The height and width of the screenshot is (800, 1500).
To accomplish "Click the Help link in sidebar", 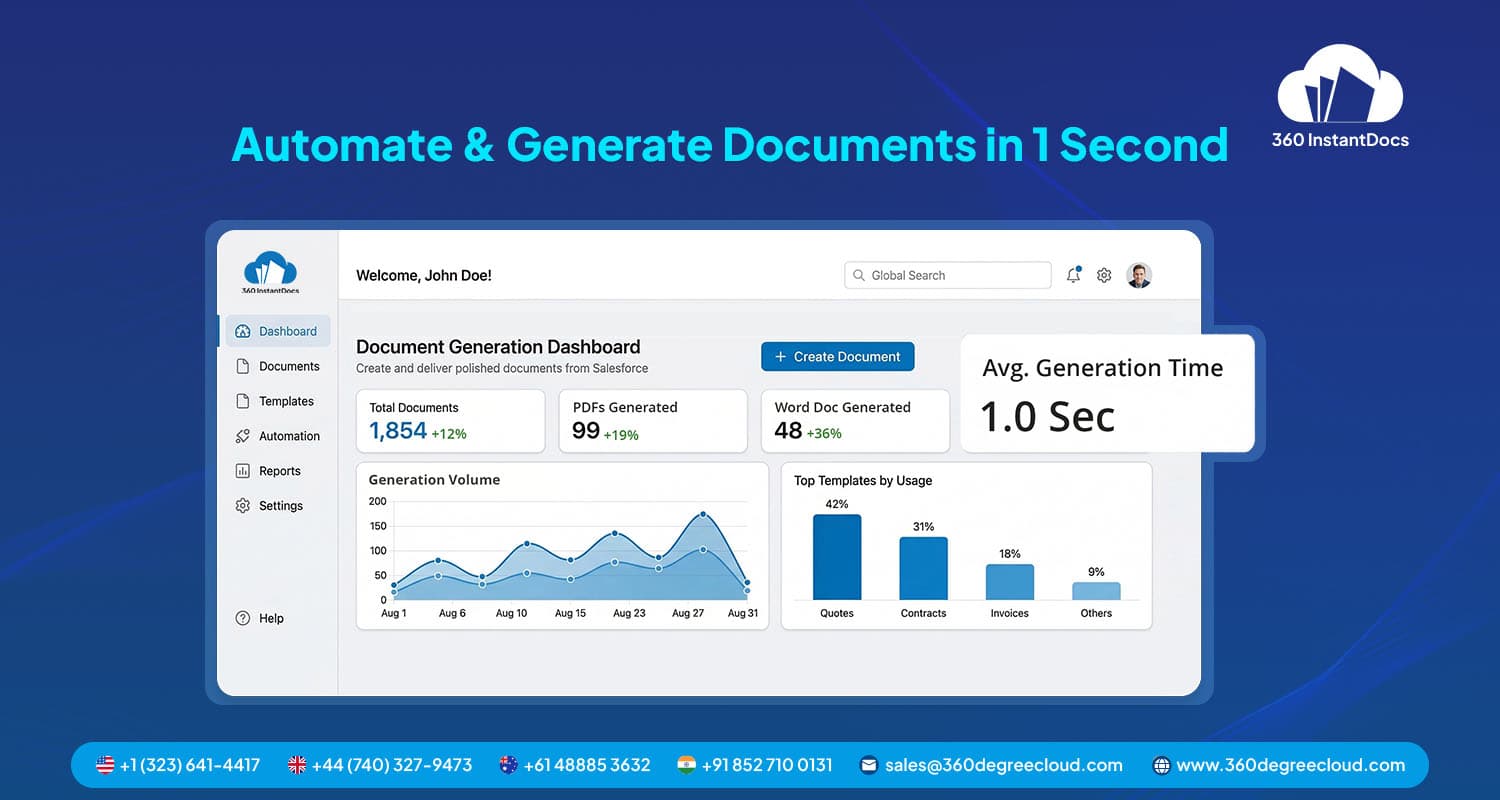I will [x=259, y=618].
